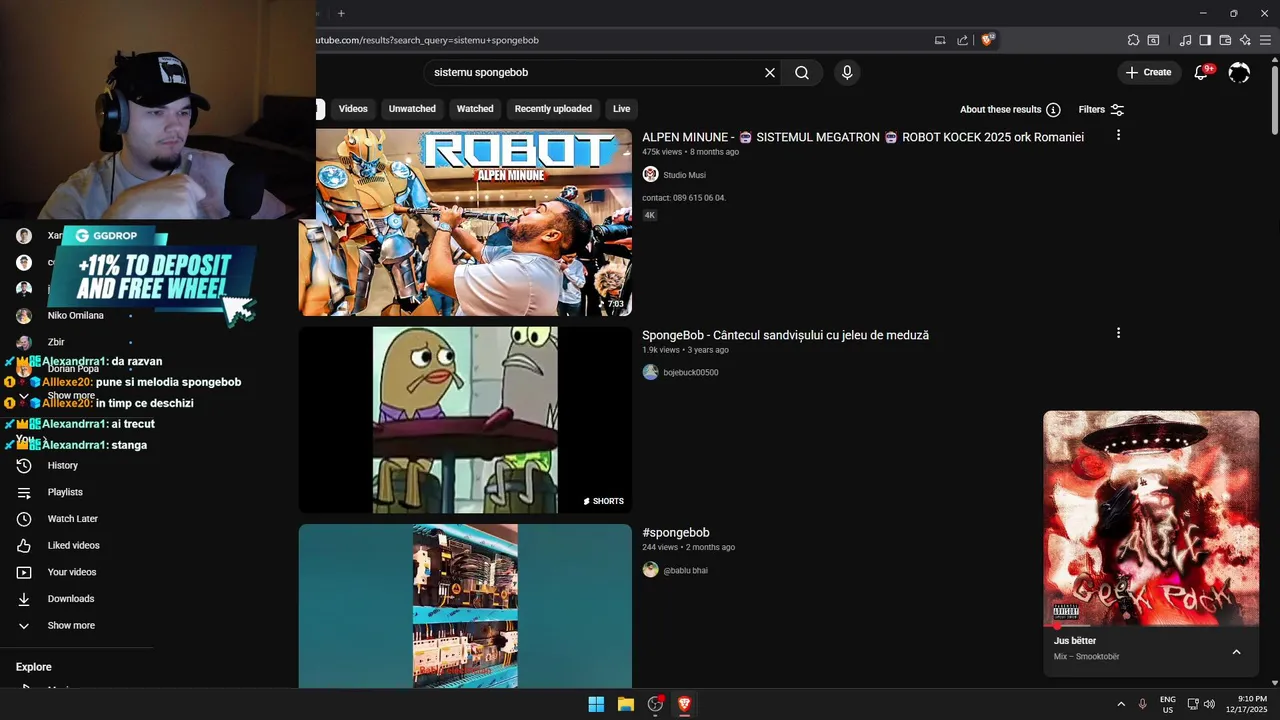Open About these results link
The image size is (1280, 720).
point(1000,109)
